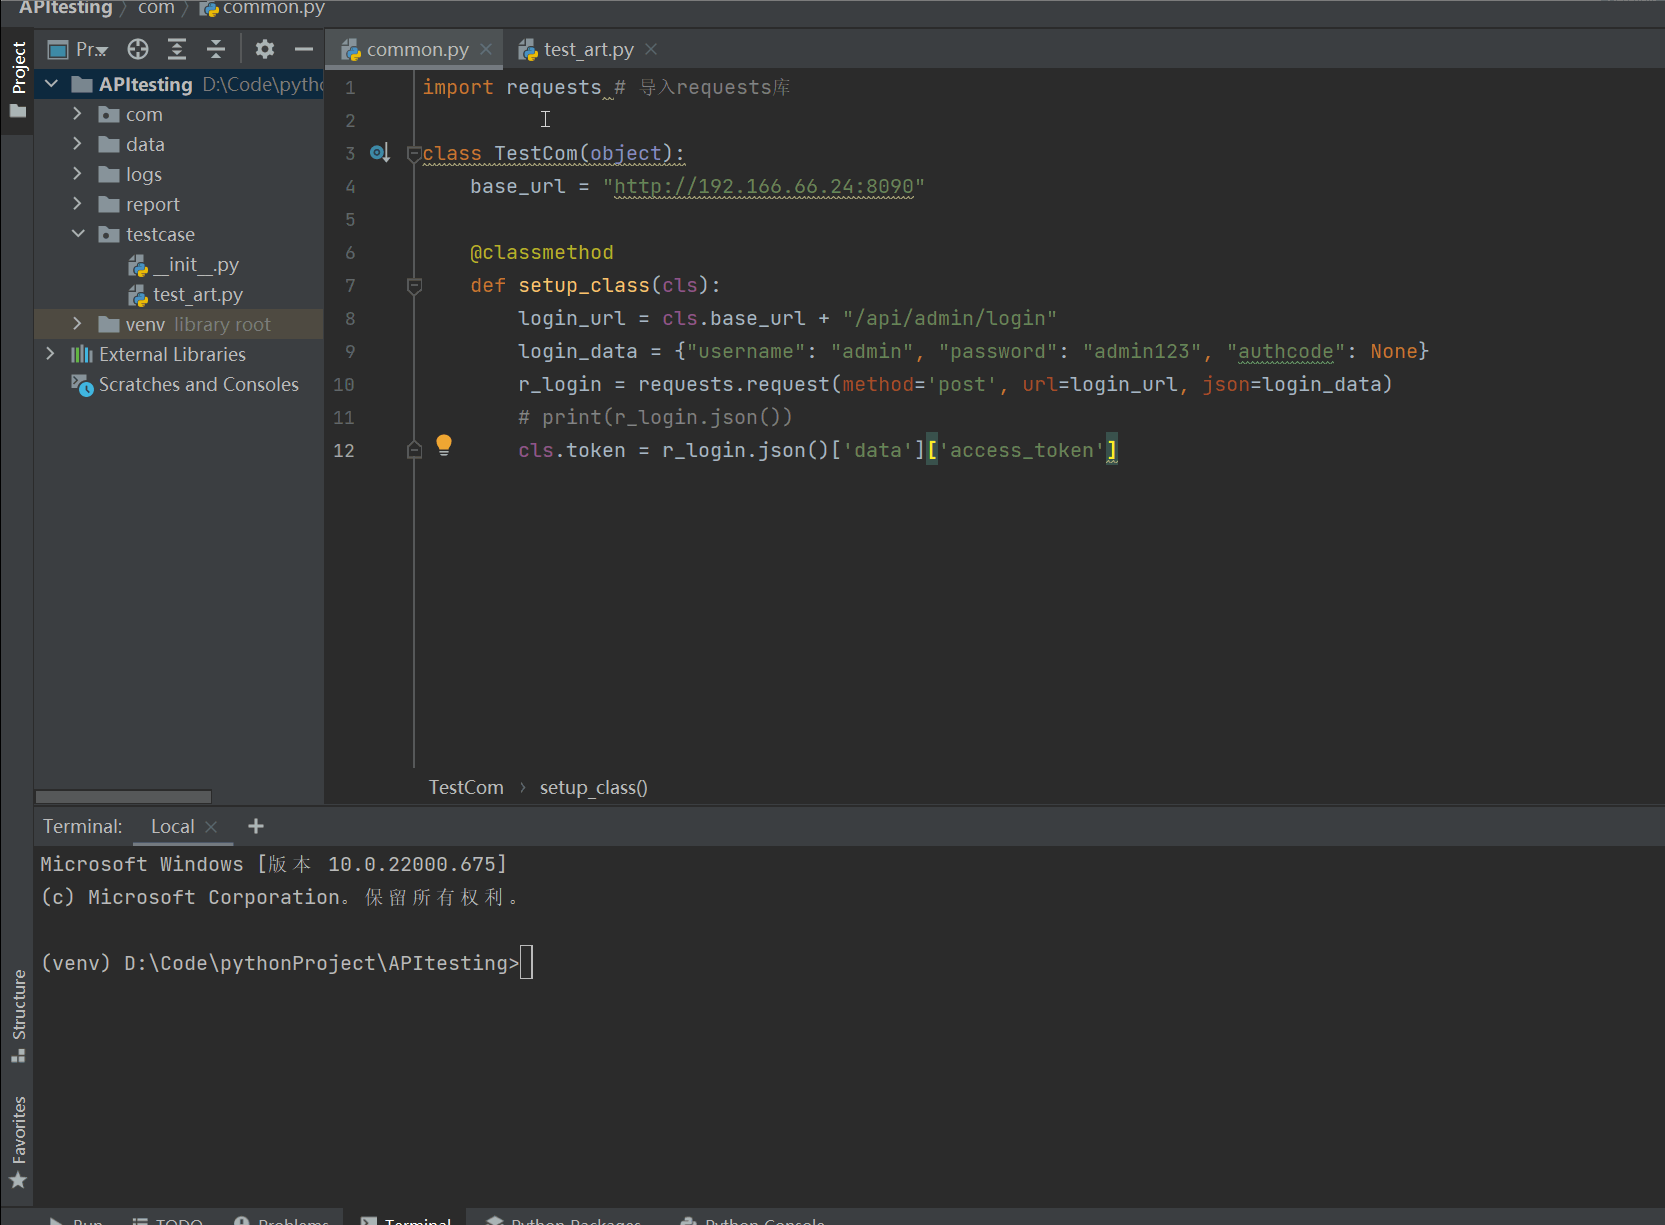
Task: Expand External Libraries node
Action: click(x=51, y=355)
